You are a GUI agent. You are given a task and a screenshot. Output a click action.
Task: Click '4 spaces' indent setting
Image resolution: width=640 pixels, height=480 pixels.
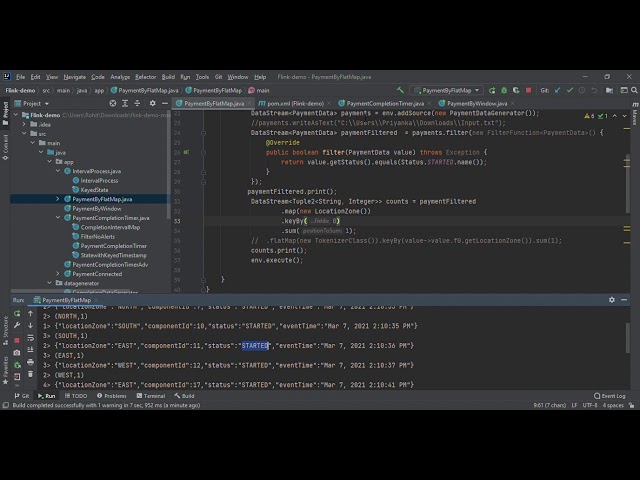coord(613,405)
